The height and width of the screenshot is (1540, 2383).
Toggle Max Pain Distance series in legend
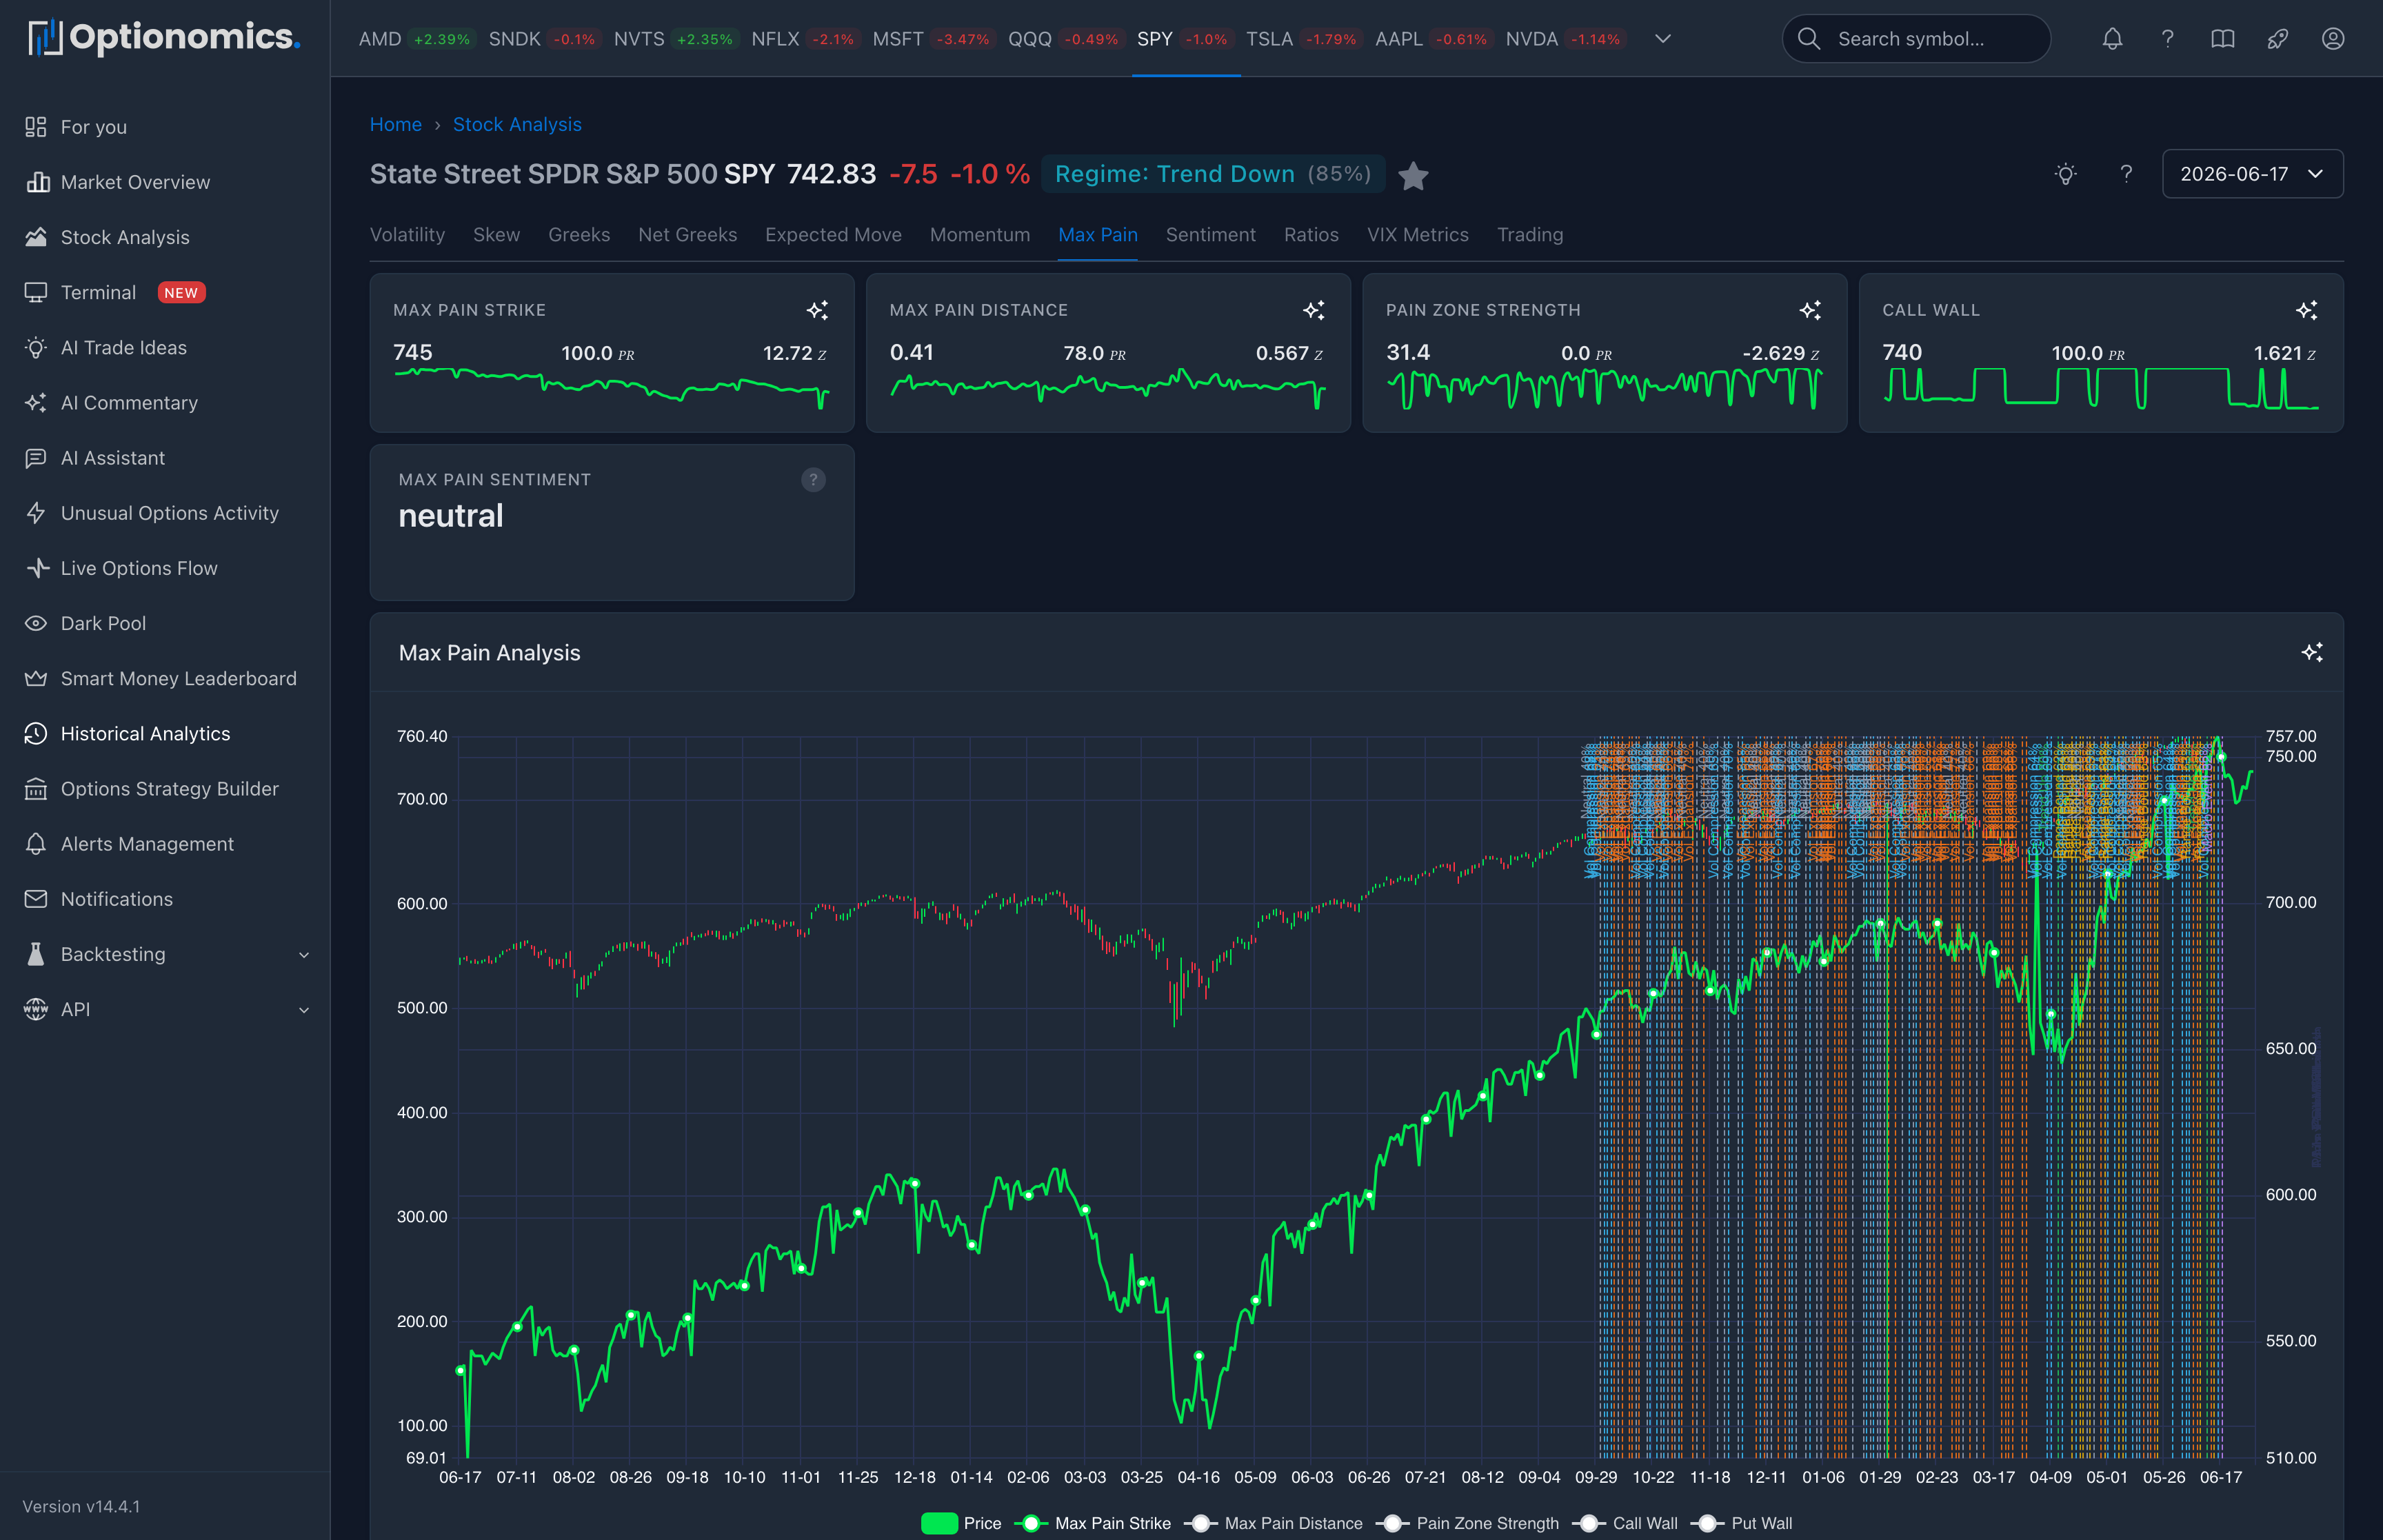coord(1273,1523)
